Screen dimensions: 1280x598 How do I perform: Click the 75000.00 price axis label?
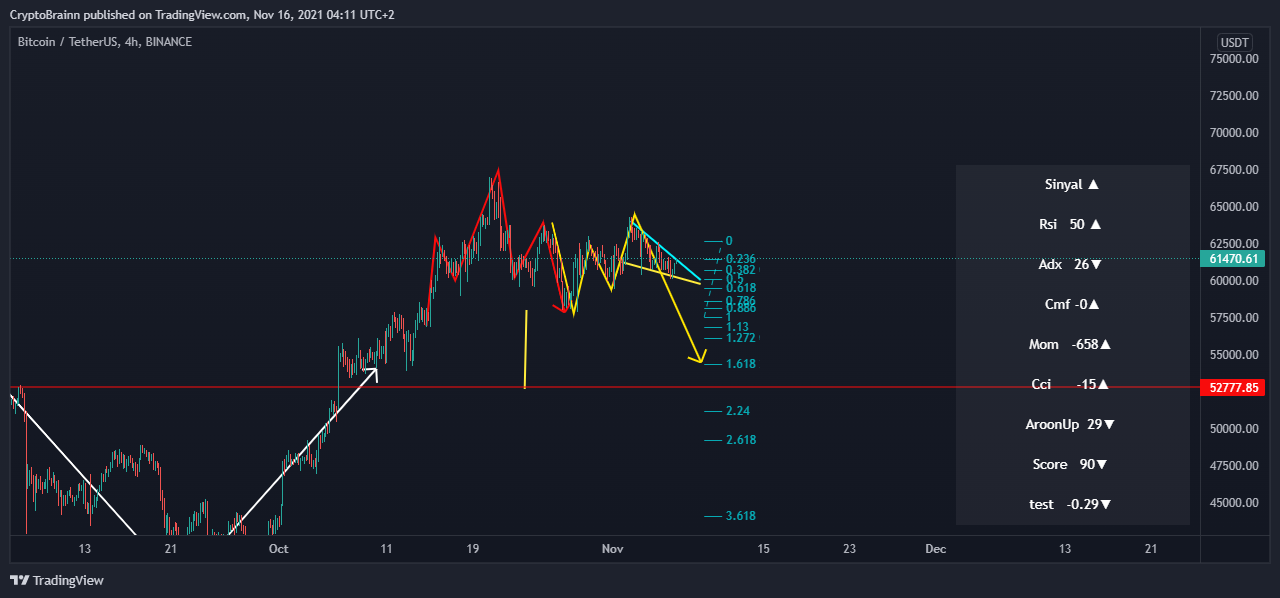click(x=1232, y=59)
